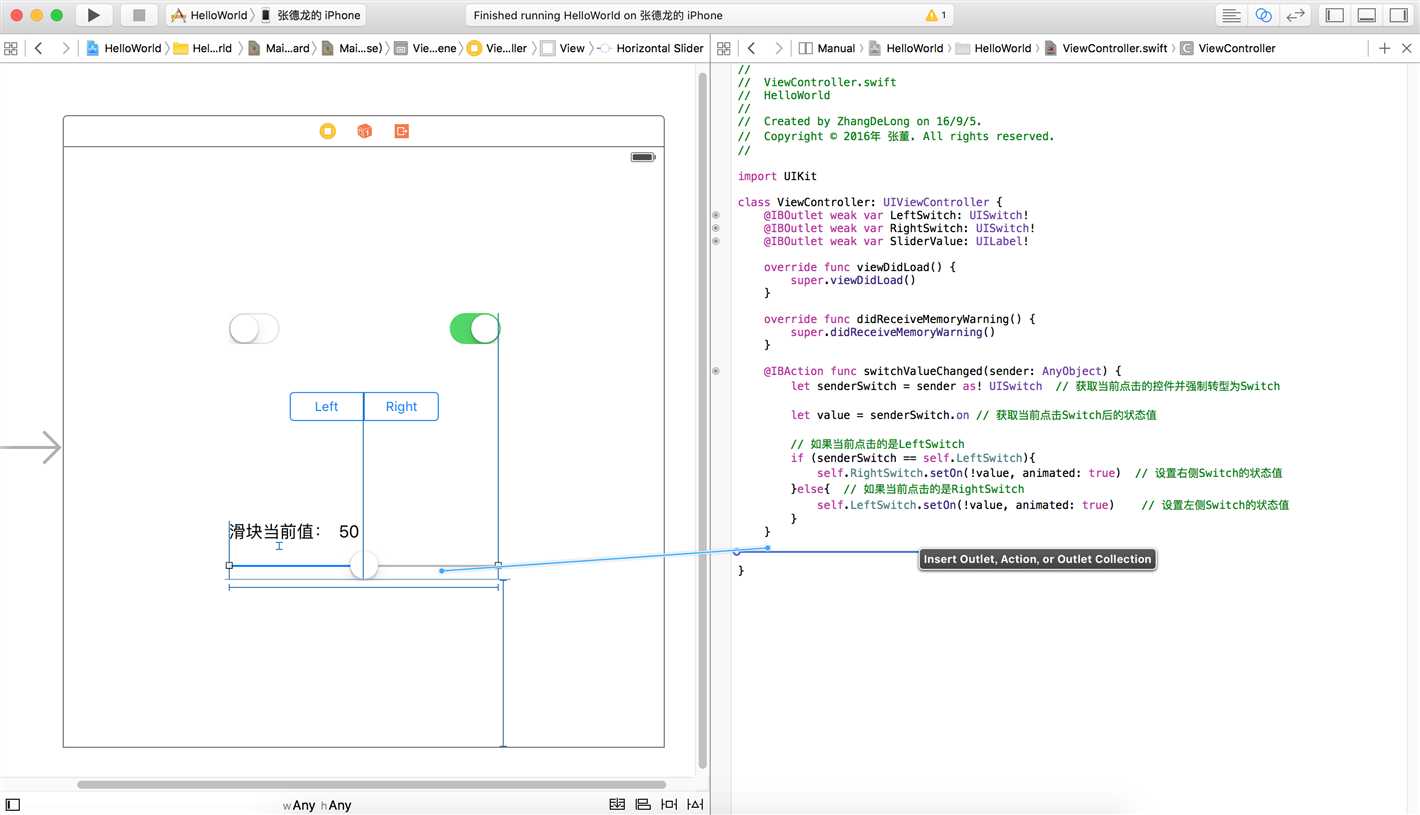Open the Resolve Auto Layout Issues button
The height and width of the screenshot is (815, 1420).
(695, 805)
